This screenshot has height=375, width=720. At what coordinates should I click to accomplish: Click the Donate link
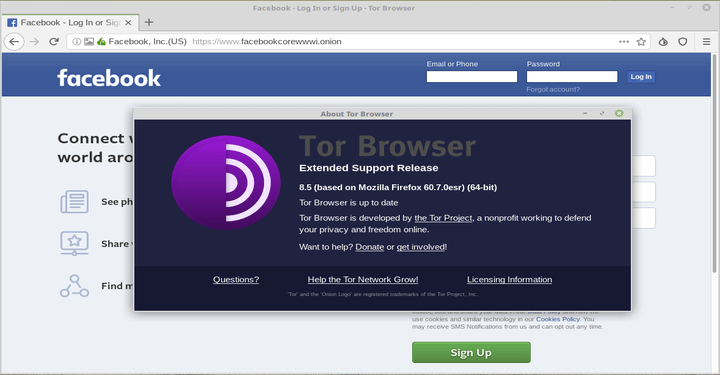(370, 247)
